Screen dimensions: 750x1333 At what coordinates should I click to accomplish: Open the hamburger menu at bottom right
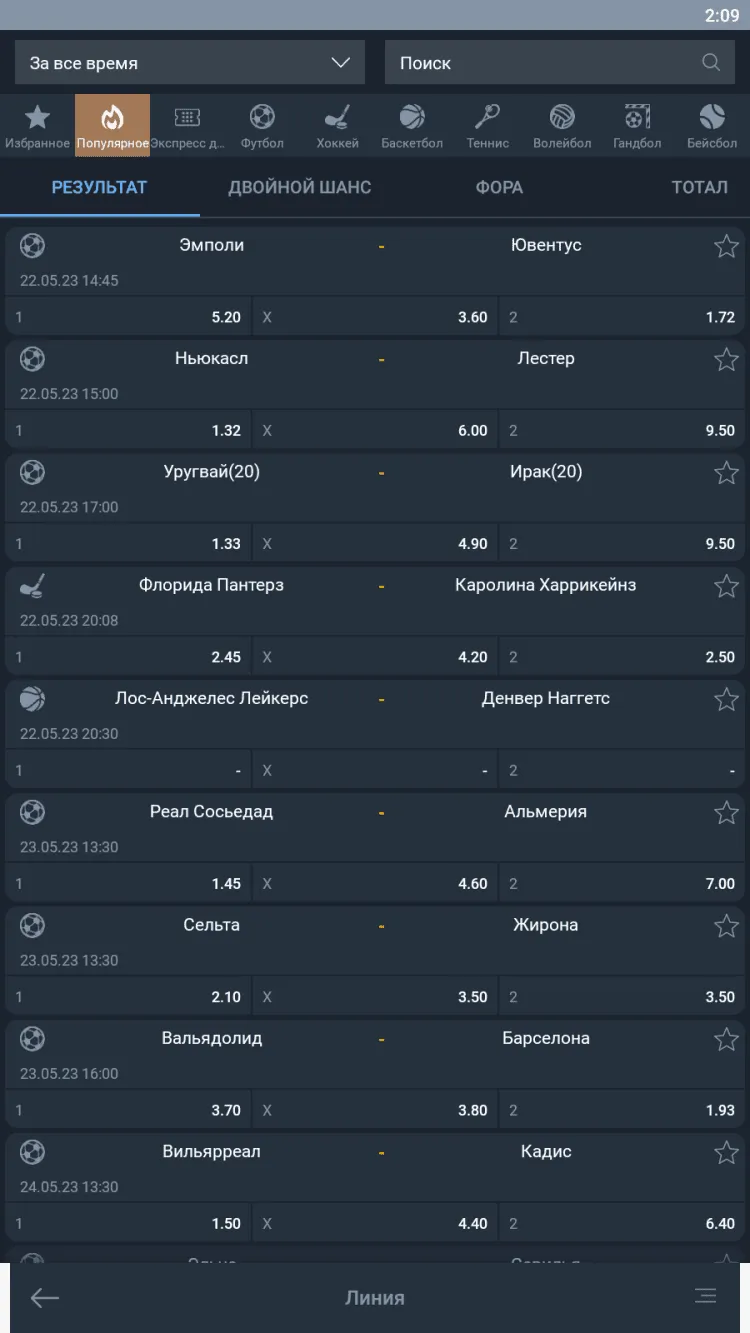coord(706,1296)
